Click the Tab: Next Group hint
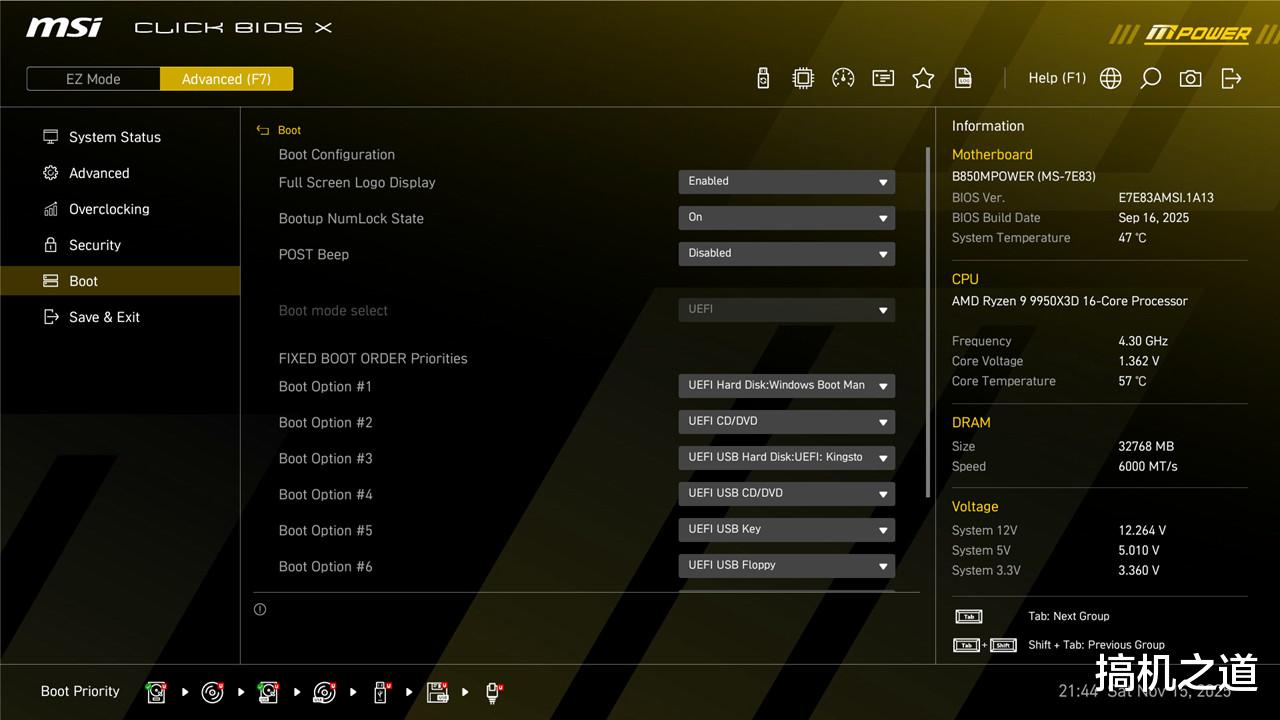The image size is (1280, 720). click(1069, 617)
